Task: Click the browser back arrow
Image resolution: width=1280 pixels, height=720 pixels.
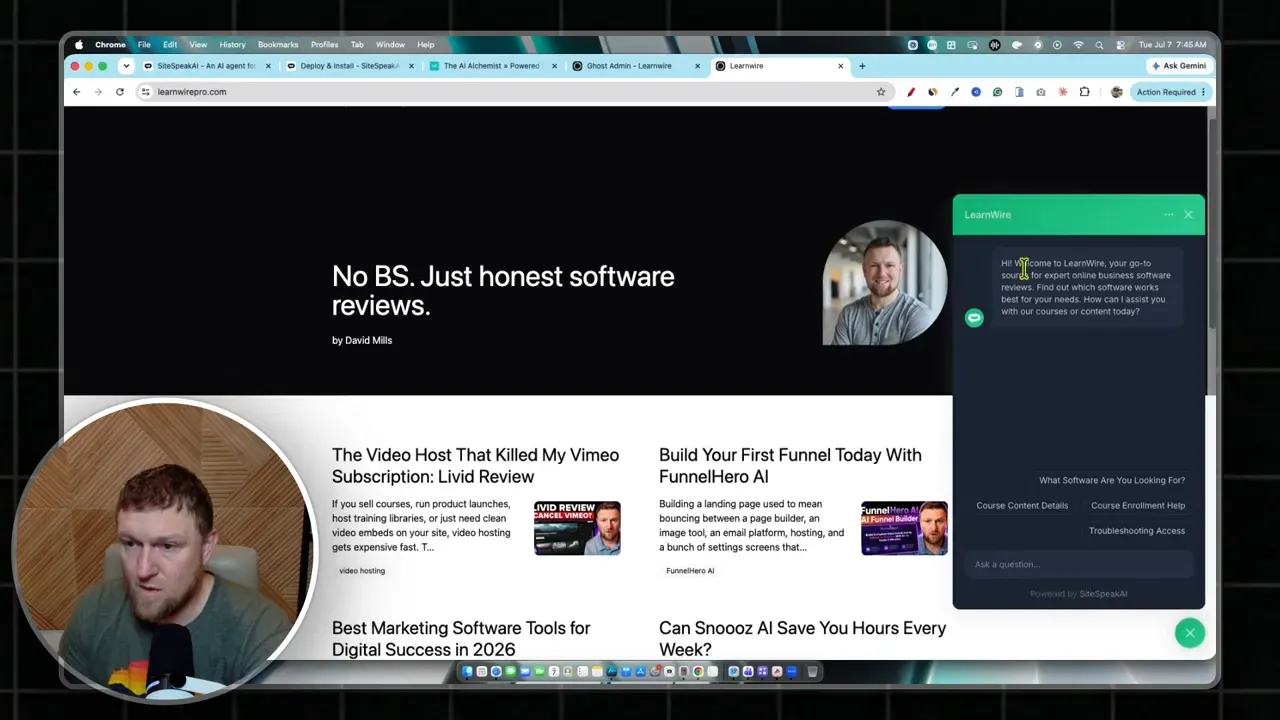Action: point(76,92)
